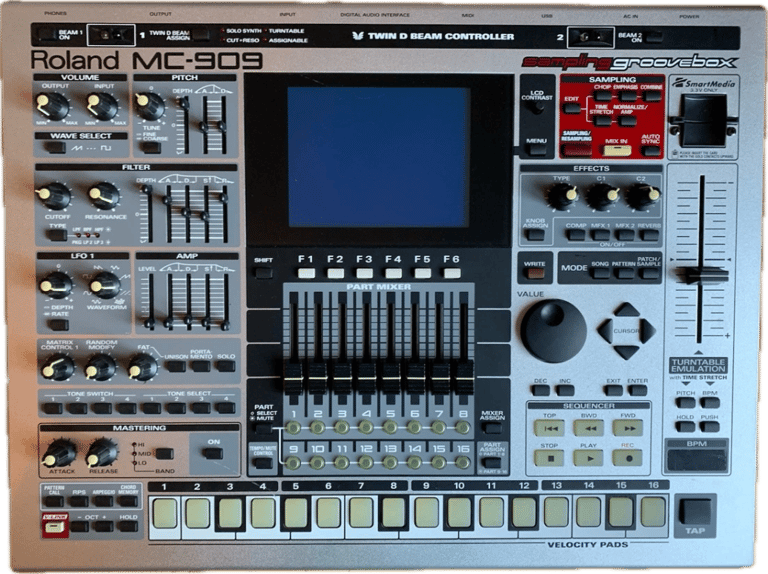The width and height of the screenshot is (768, 574).
Task: Jump to start with TOP button
Action: pyautogui.click(x=549, y=428)
